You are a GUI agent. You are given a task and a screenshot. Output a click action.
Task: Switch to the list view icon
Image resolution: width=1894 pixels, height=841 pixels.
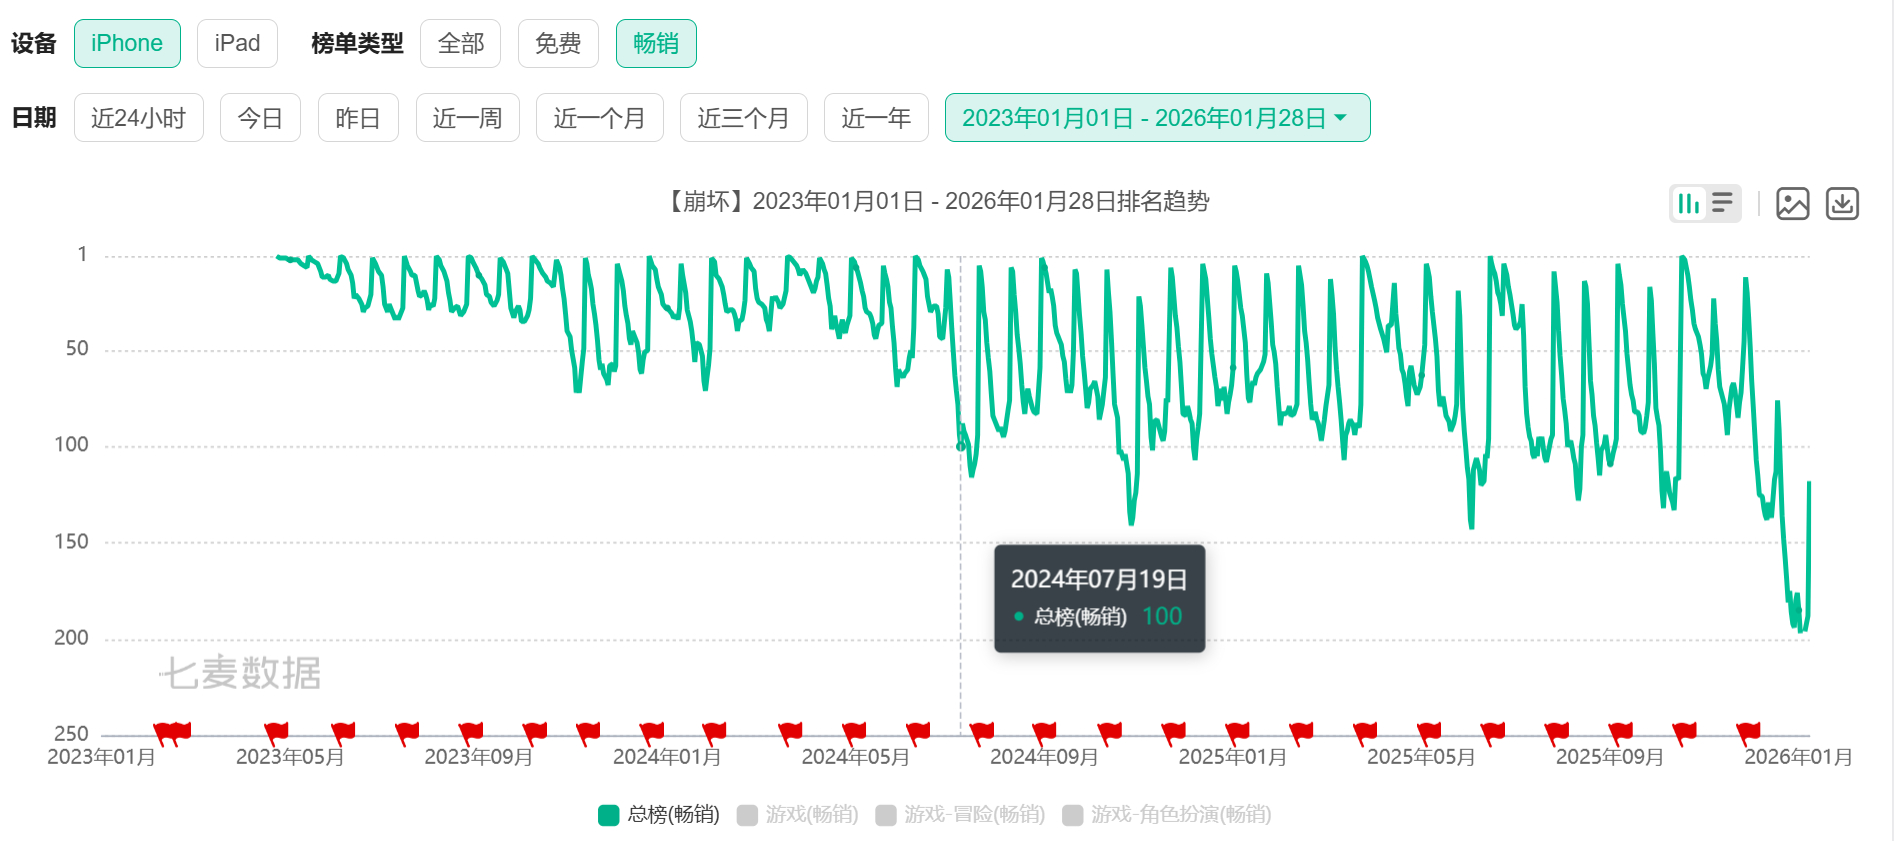coord(1722,204)
